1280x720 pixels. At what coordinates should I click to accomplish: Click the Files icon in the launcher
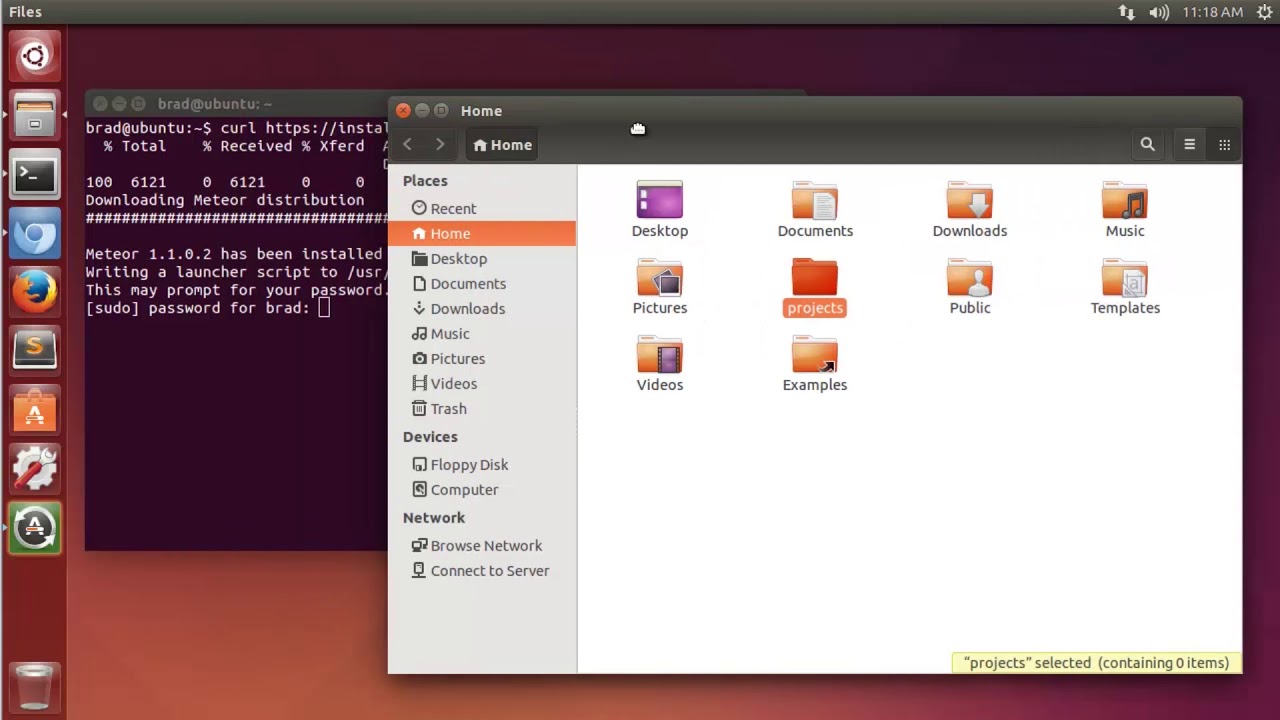35,116
